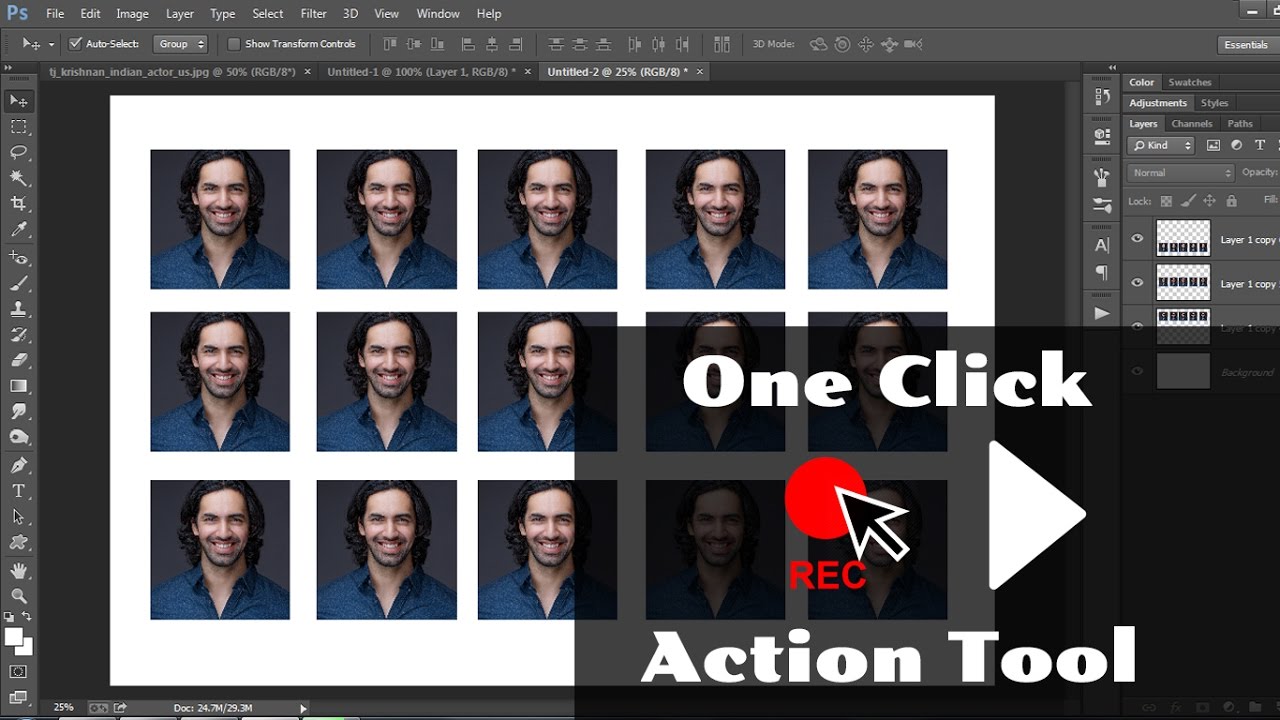Select the Custom Shape tool
The width and height of the screenshot is (1280, 720).
point(19,543)
